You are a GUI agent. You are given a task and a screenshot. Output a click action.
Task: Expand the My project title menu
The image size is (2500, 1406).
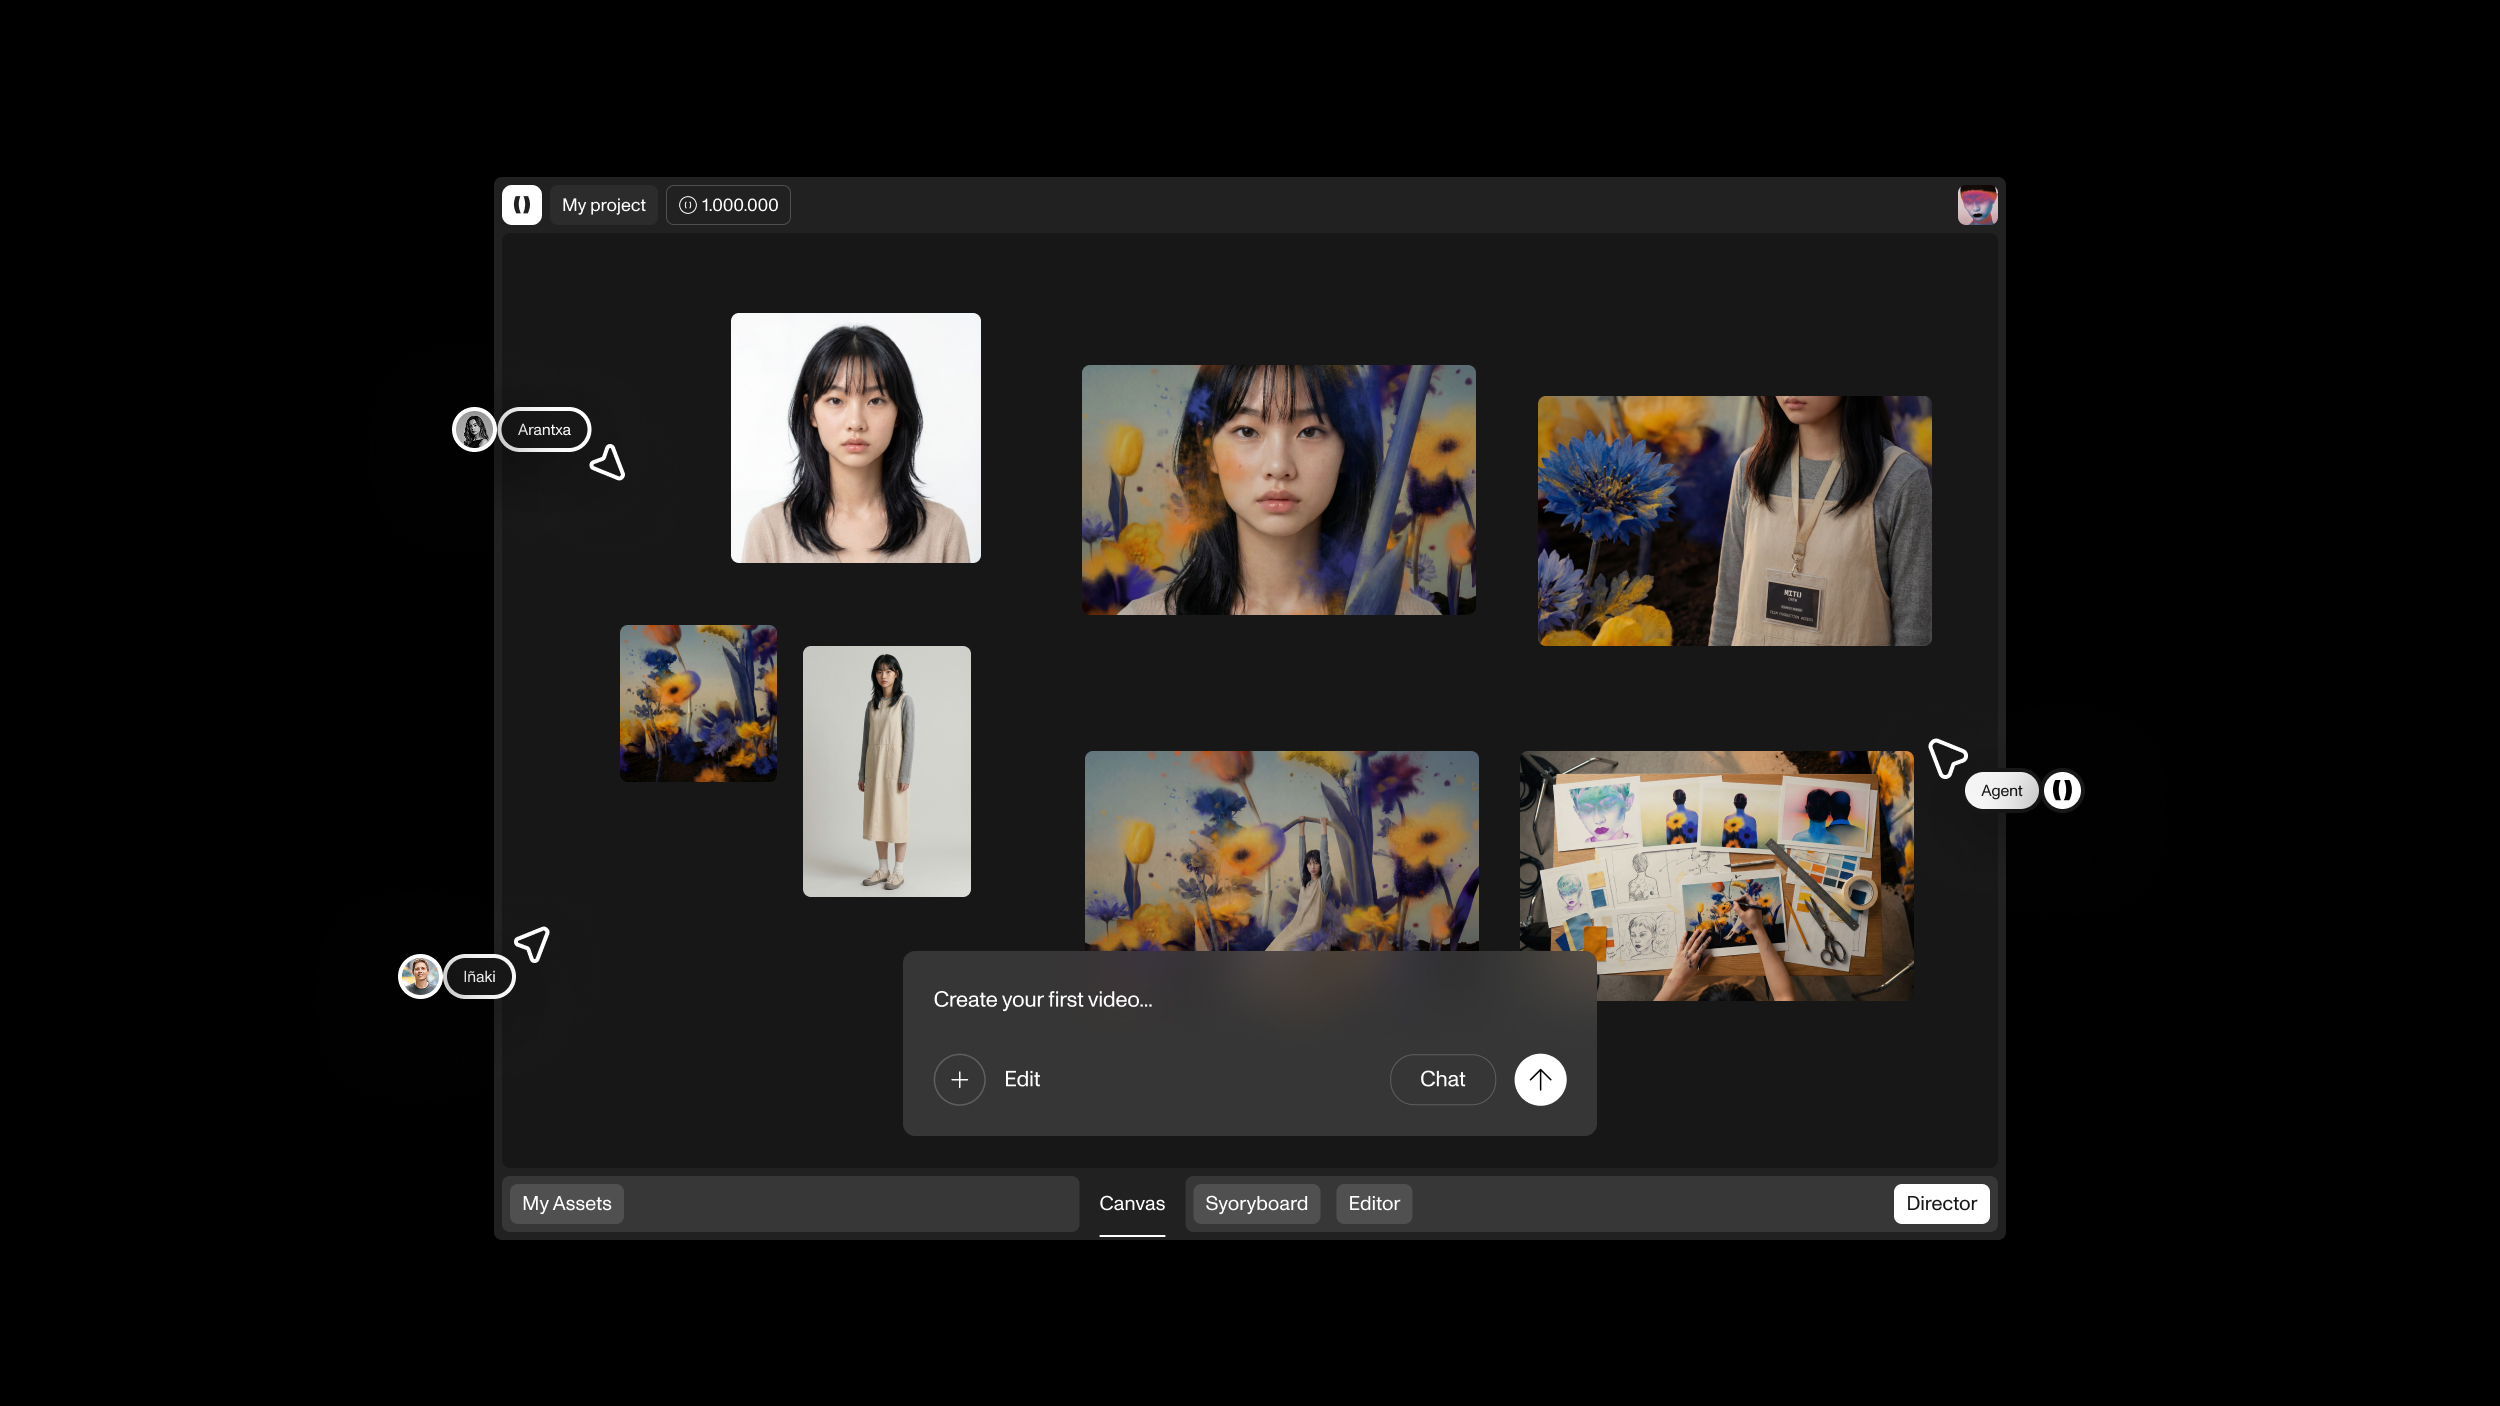coord(603,204)
